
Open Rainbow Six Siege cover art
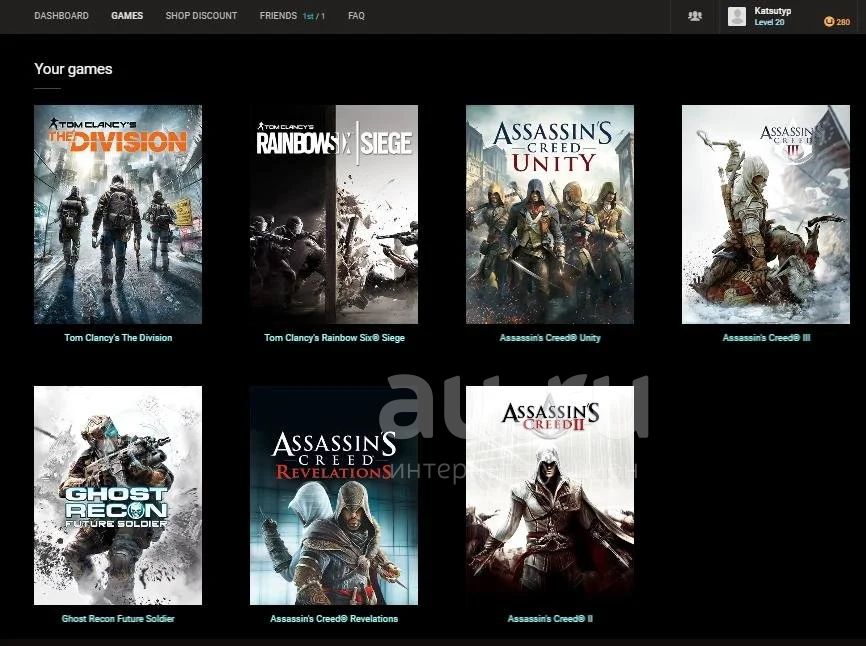[x=334, y=214]
